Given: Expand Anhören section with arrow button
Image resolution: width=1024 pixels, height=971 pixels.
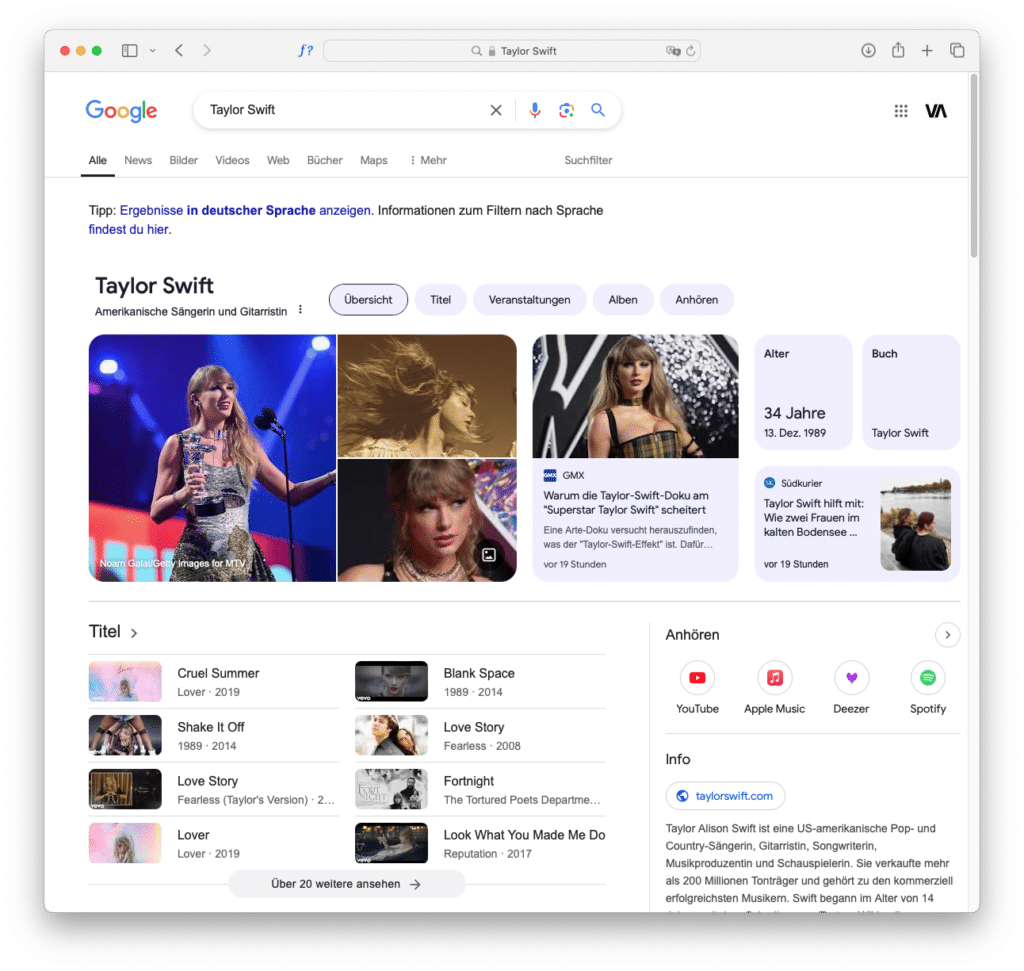Looking at the screenshot, I should (947, 635).
